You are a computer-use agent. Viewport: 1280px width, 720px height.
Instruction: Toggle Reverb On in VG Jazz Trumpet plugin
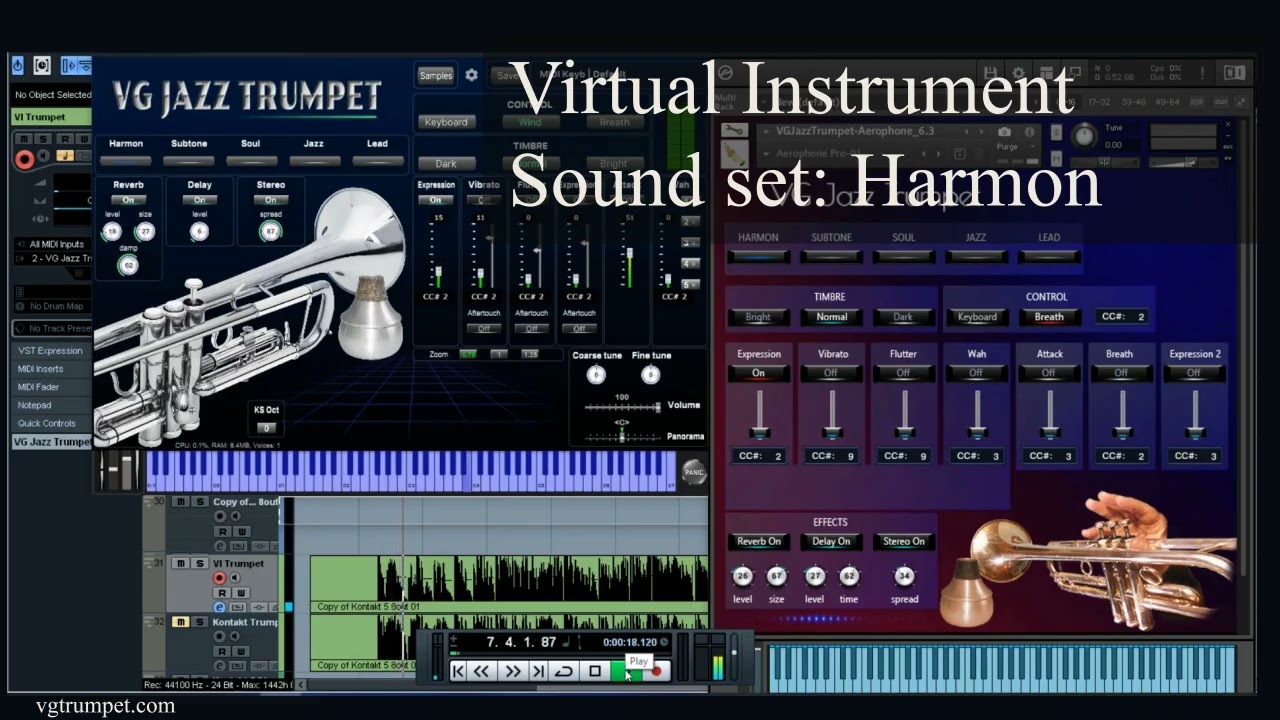coord(128,200)
